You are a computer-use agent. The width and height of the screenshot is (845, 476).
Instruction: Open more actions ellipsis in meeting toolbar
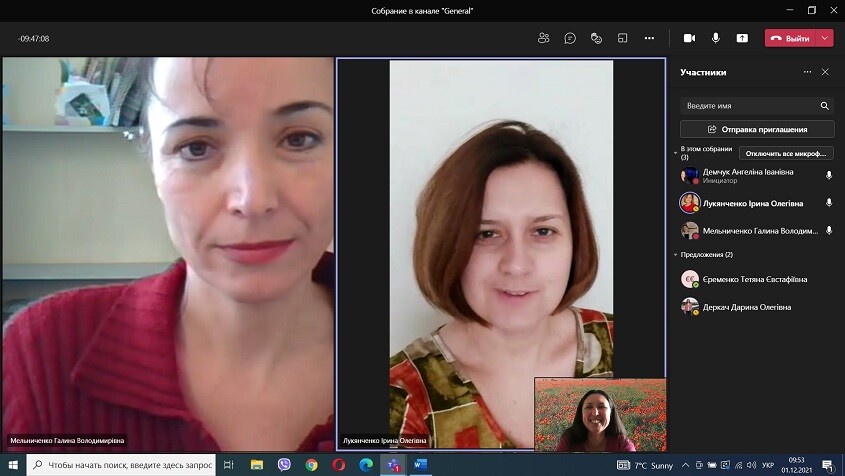(649, 38)
